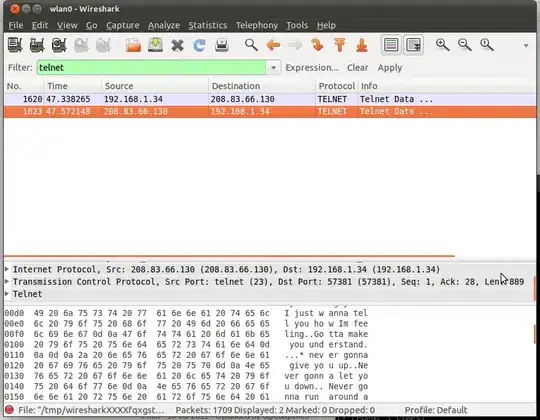Start a new live capture icon
The image size is (540, 420).
pos(59,45)
